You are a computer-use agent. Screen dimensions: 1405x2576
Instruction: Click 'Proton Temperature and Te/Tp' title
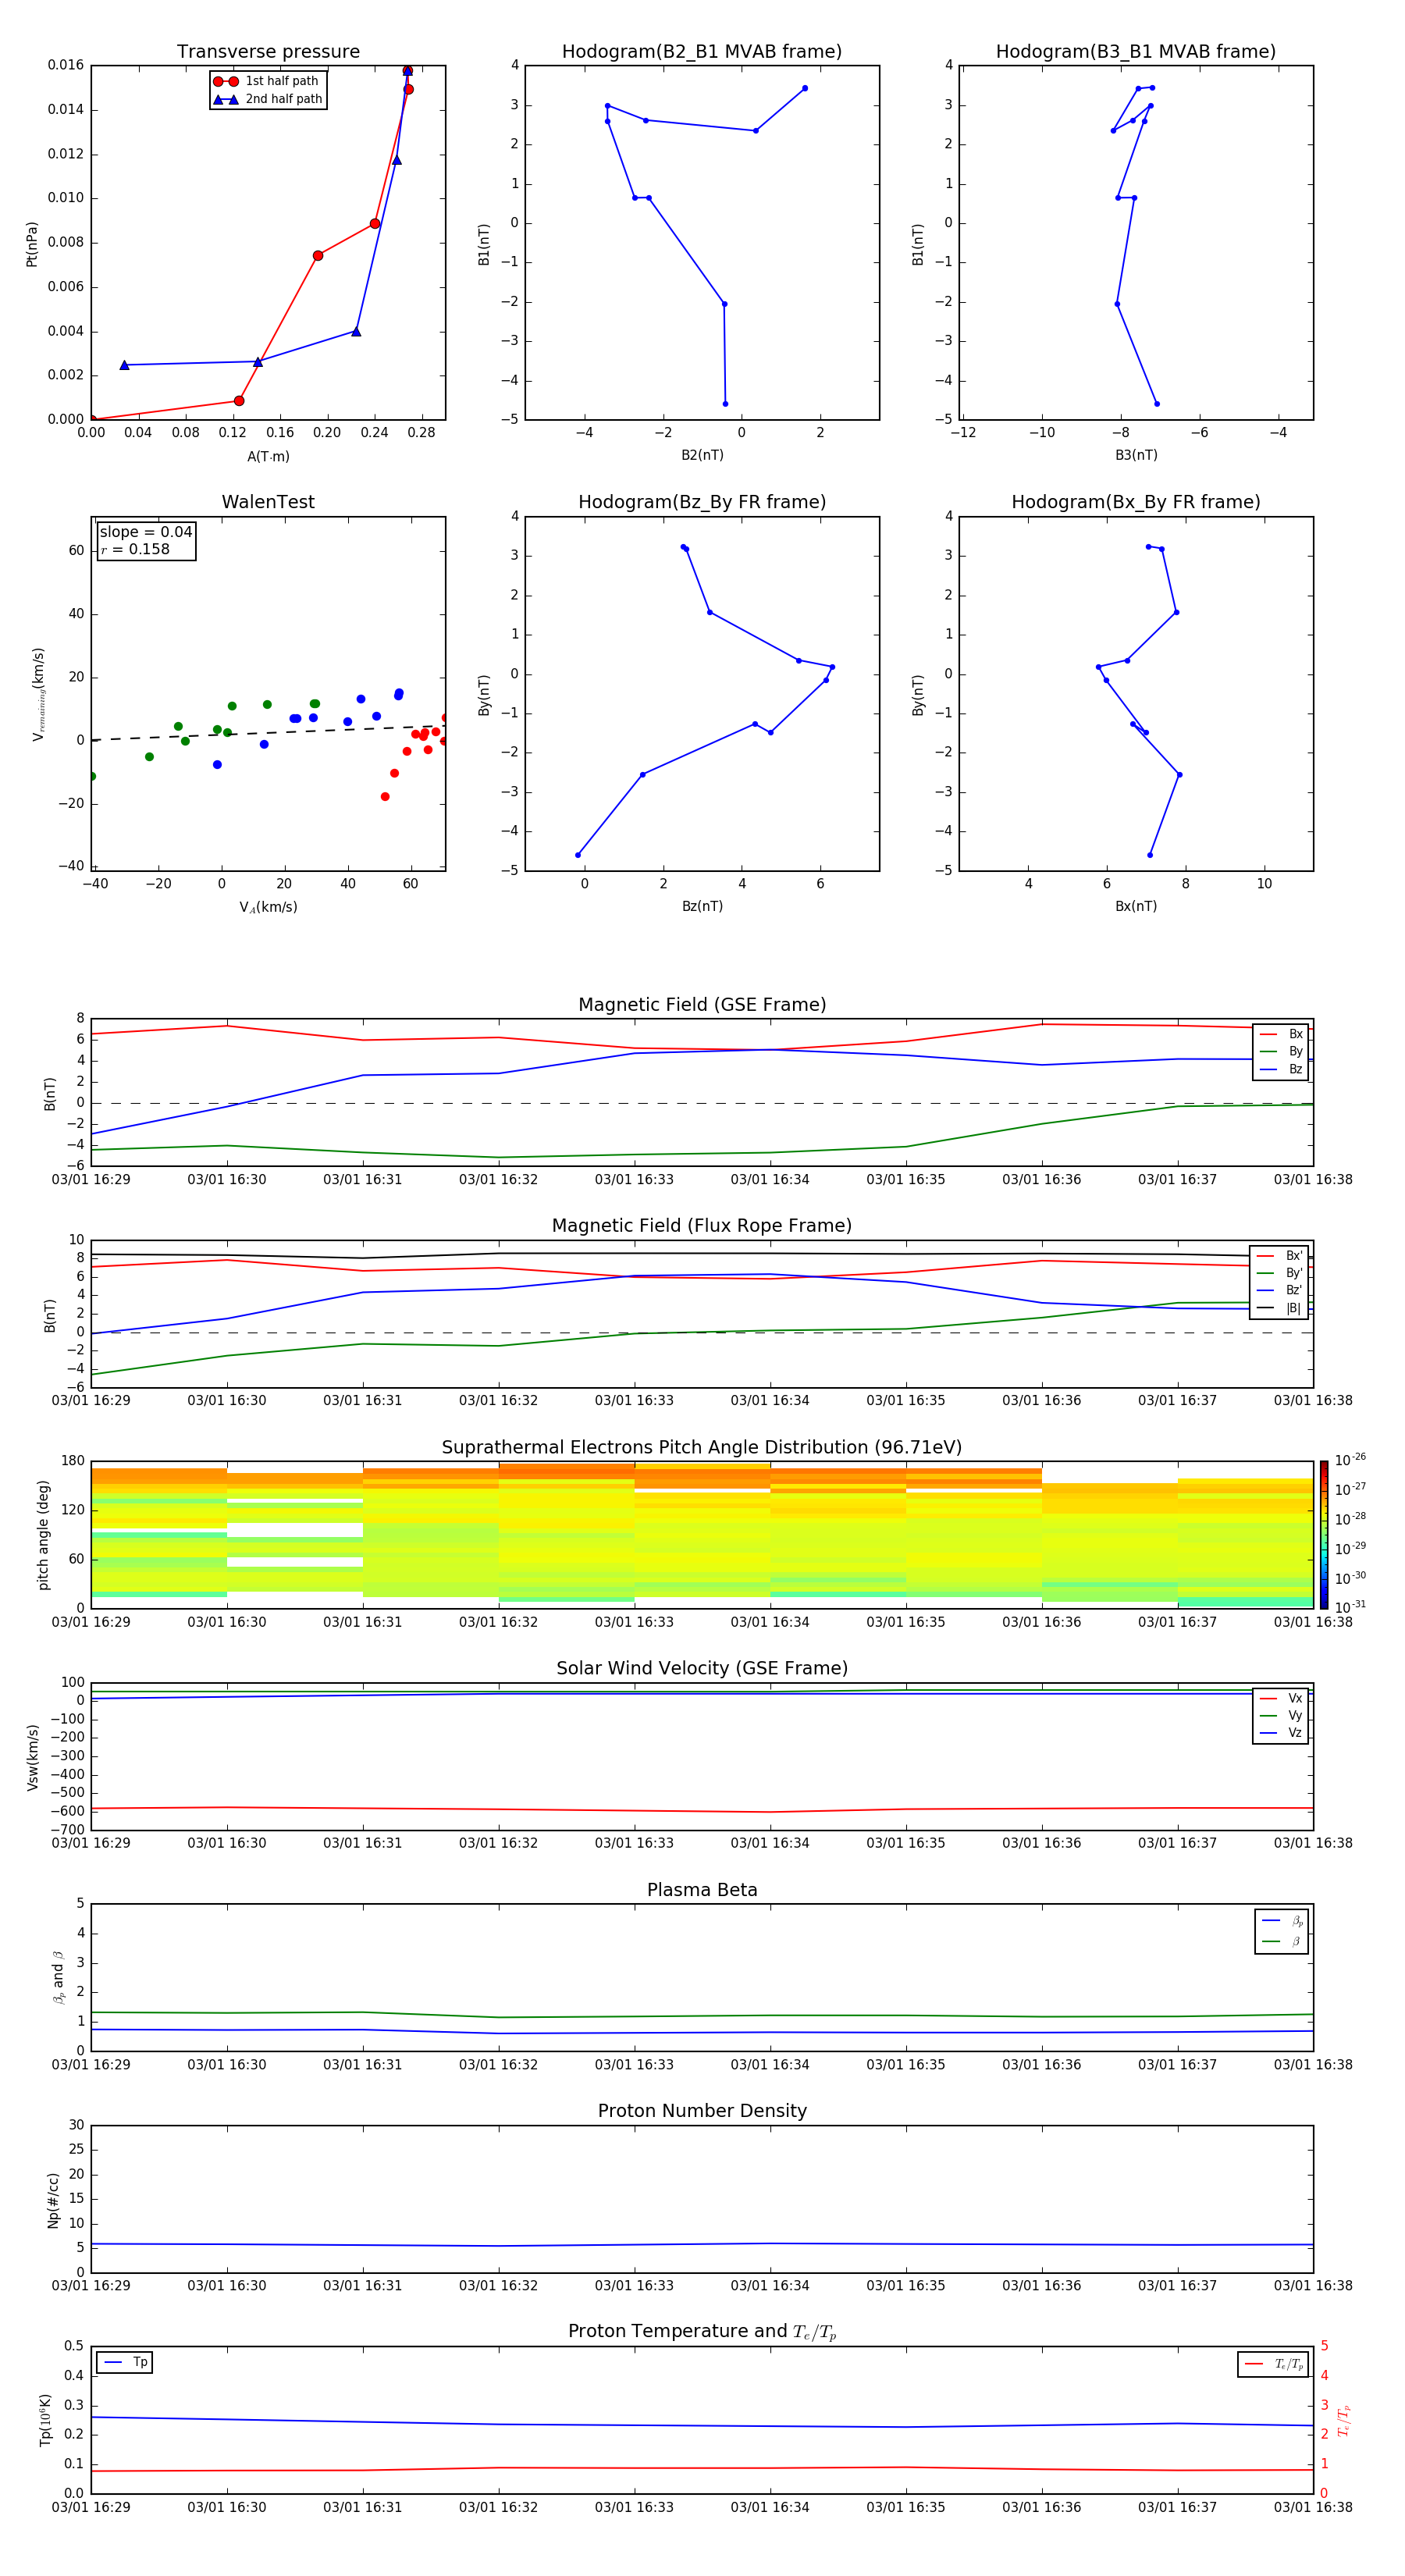tap(702, 2332)
